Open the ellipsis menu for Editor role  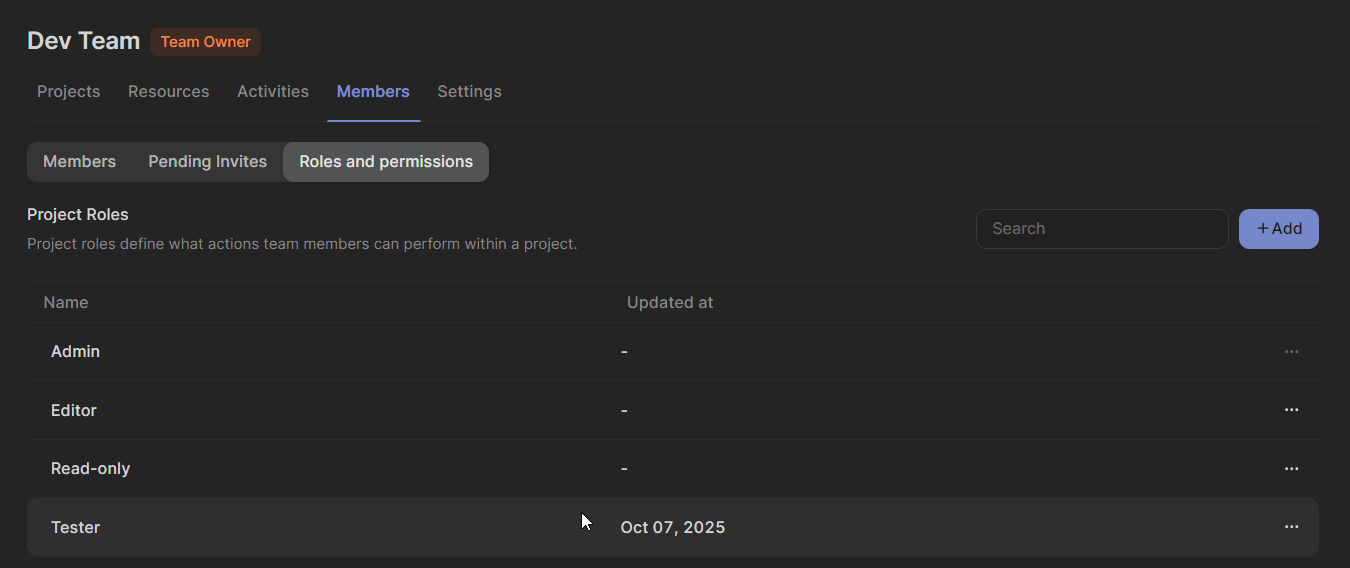[x=1291, y=410]
